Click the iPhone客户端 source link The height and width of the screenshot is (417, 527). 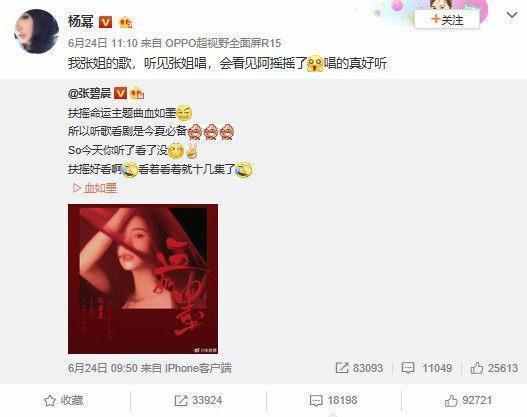click(x=198, y=368)
